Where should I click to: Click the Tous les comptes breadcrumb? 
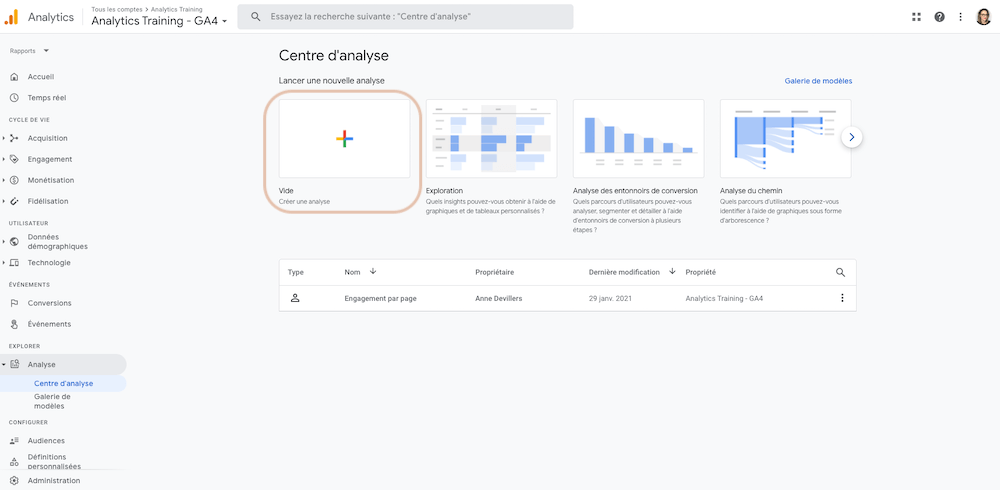tap(115, 10)
